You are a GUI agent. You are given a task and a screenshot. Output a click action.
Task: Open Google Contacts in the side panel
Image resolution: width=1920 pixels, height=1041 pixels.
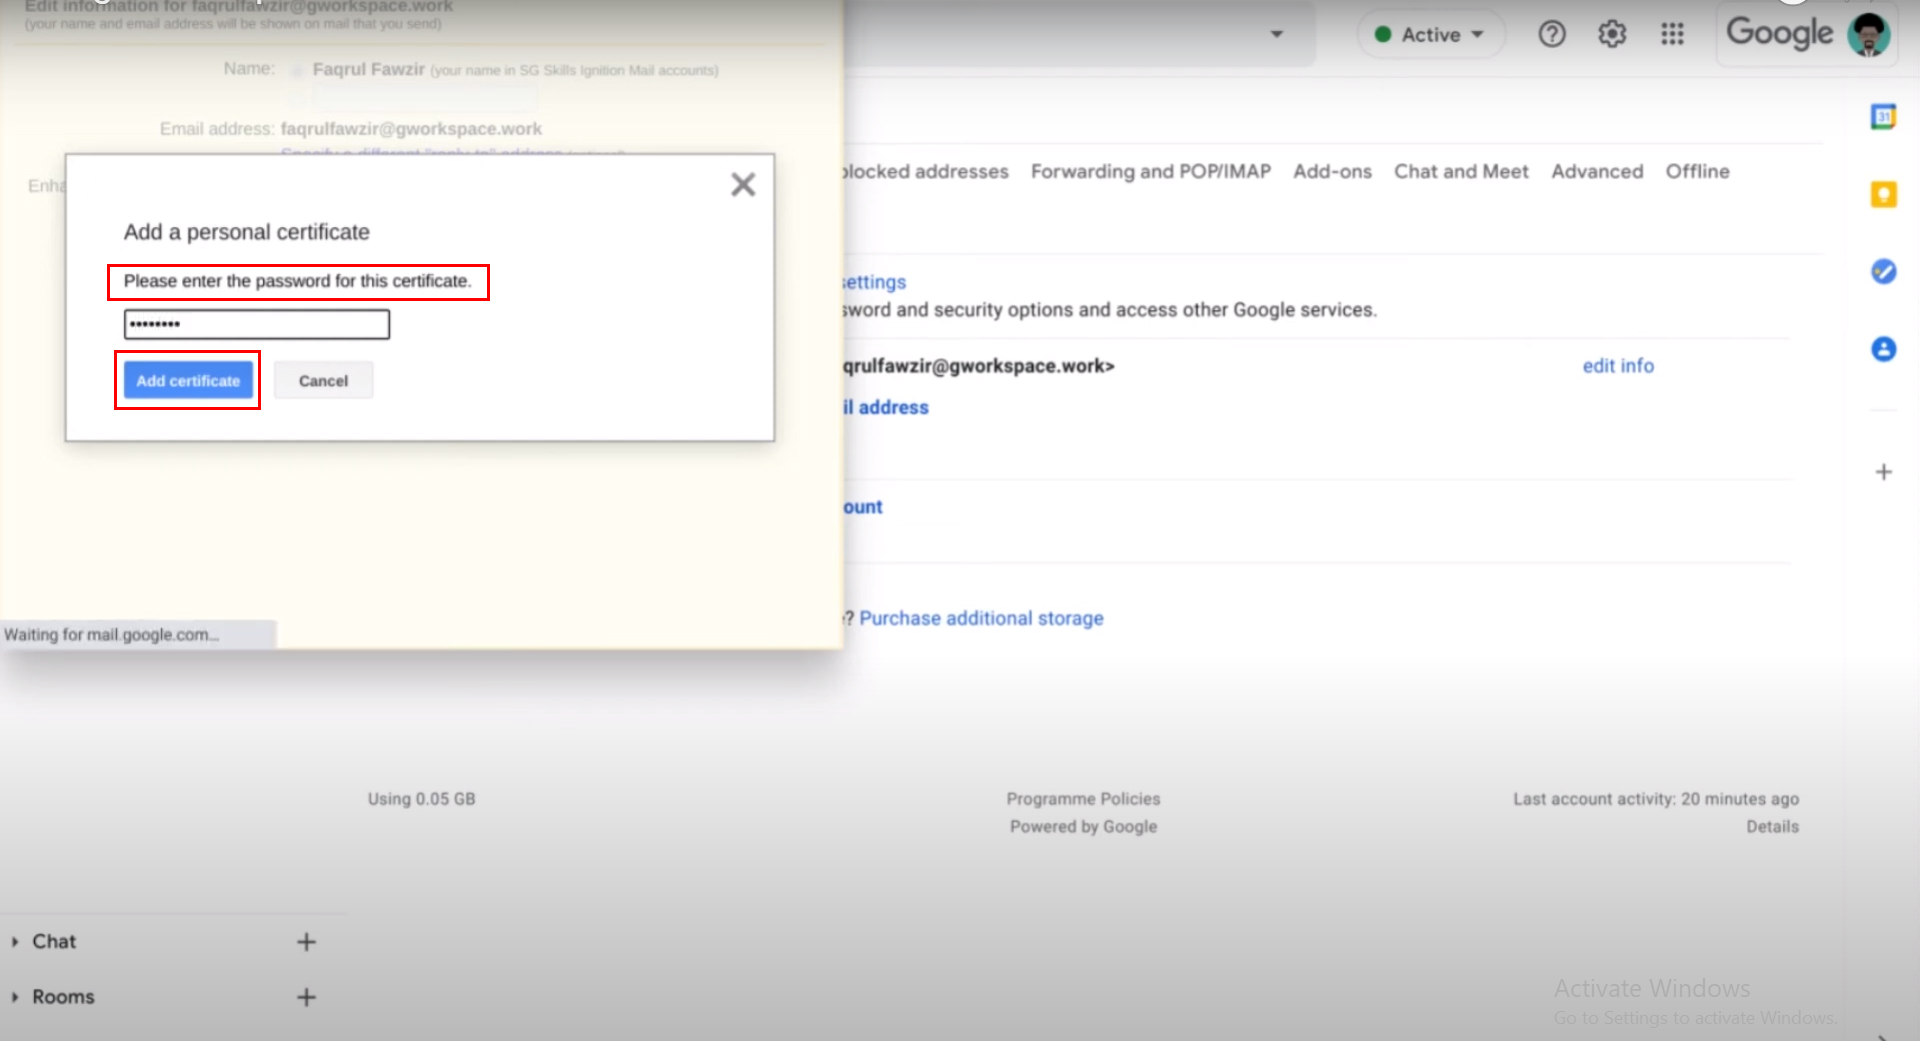coord(1884,349)
